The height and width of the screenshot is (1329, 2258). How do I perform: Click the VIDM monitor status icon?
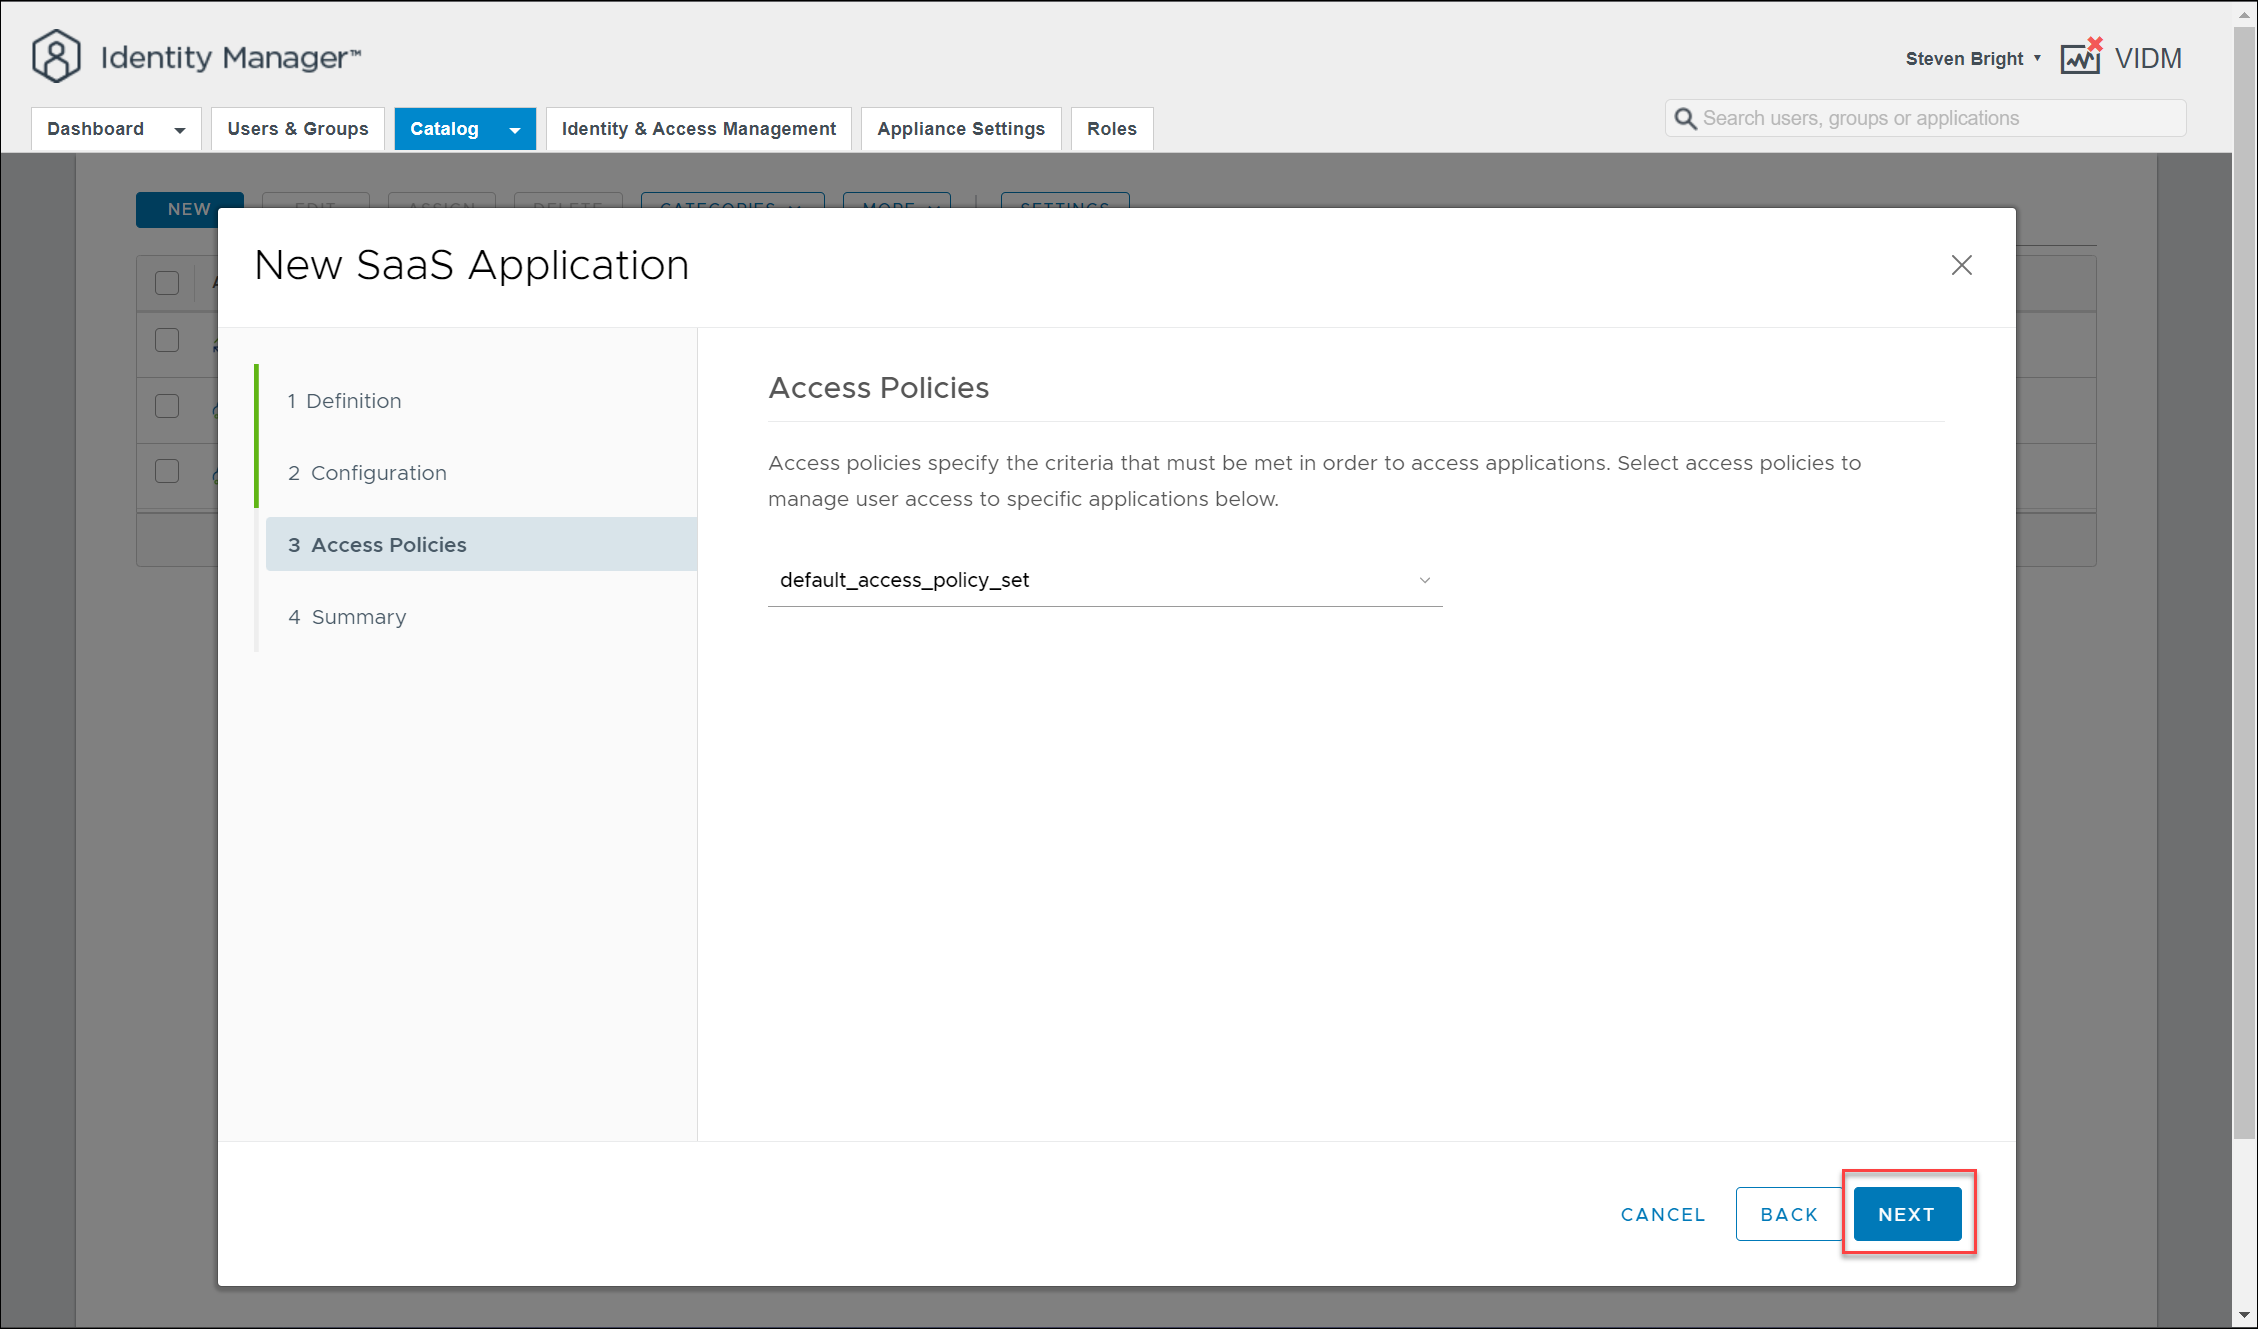[x=2081, y=58]
